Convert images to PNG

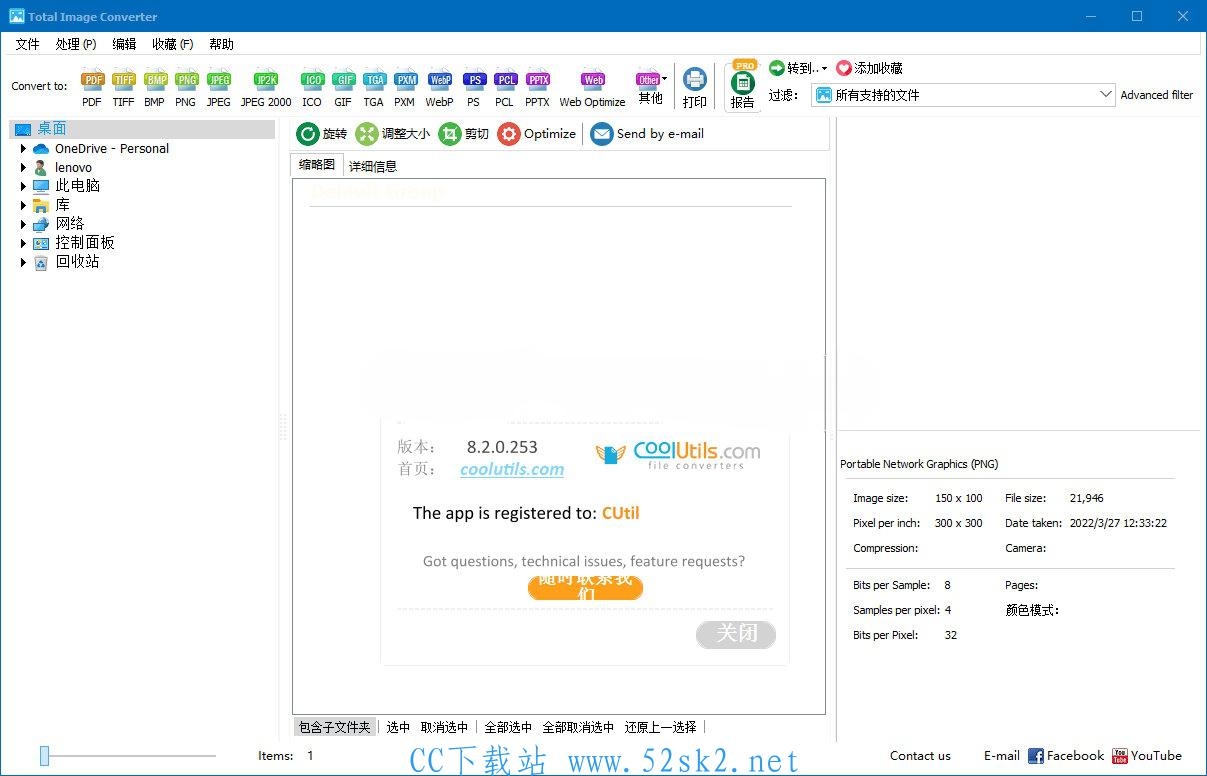[186, 88]
